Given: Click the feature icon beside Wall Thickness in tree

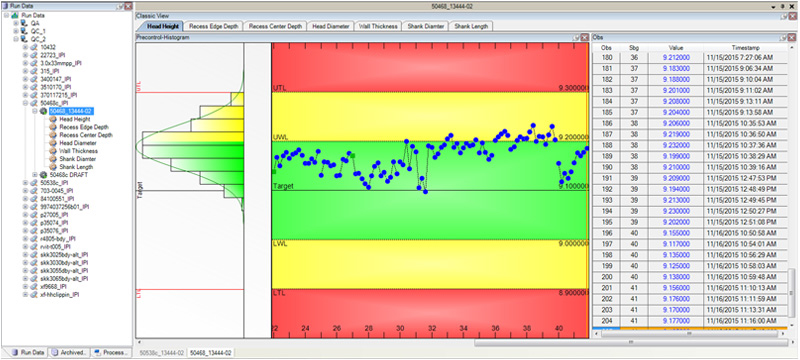Looking at the screenshot, I should 53,151.
